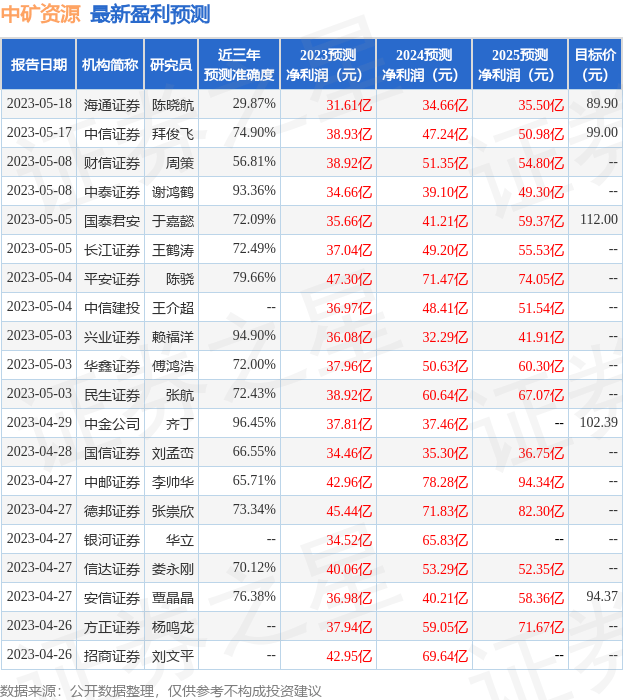Click the date 2023-04-29

[x=39, y=422]
